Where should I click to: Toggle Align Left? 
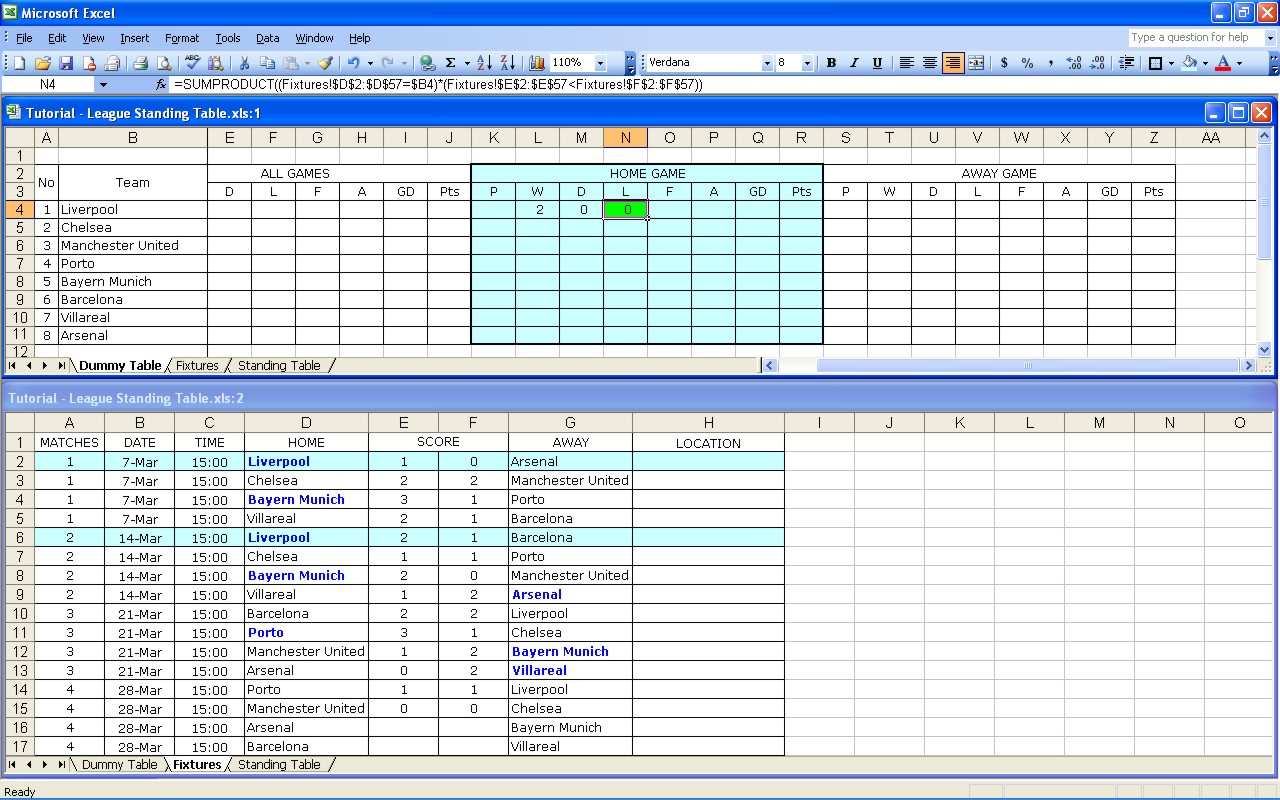[907, 63]
